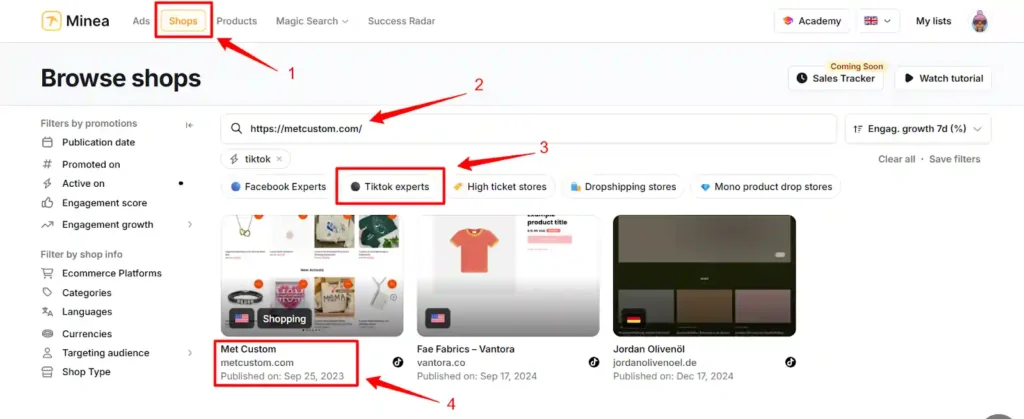The width and height of the screenshot is (1024, 419).
Task: Click the search magnifier icon
Action: [236, 129]
